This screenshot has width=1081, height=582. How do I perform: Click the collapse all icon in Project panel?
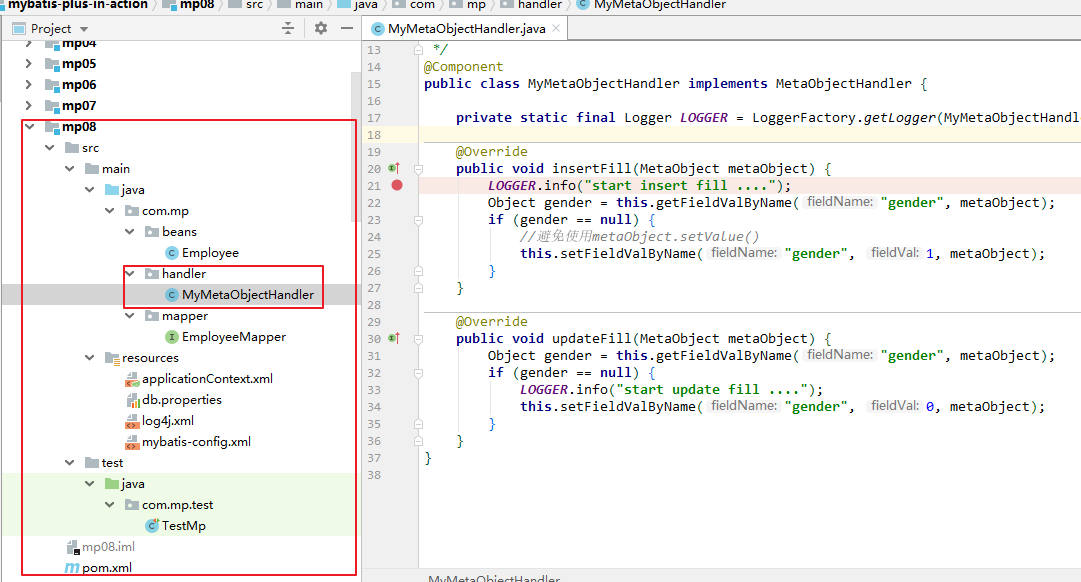(x=288, y=28)
